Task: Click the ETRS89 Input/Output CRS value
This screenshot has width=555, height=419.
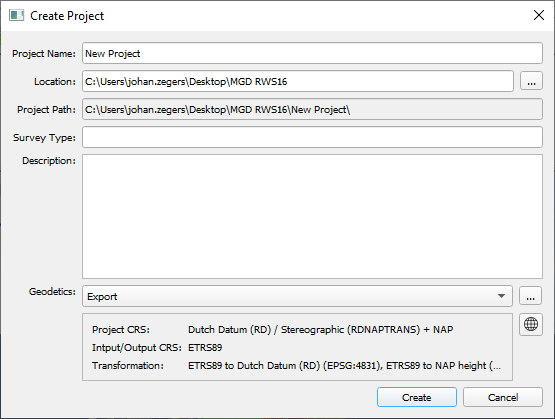Action: 205,348
